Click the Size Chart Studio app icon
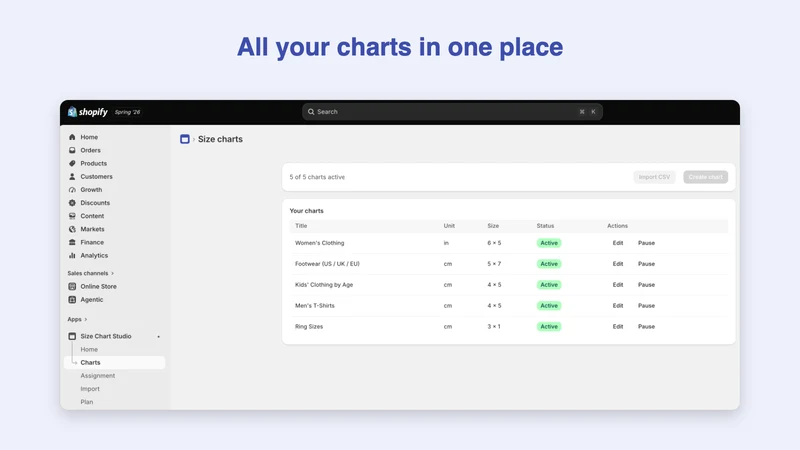 pyautogui.click(x=72, y=336)
